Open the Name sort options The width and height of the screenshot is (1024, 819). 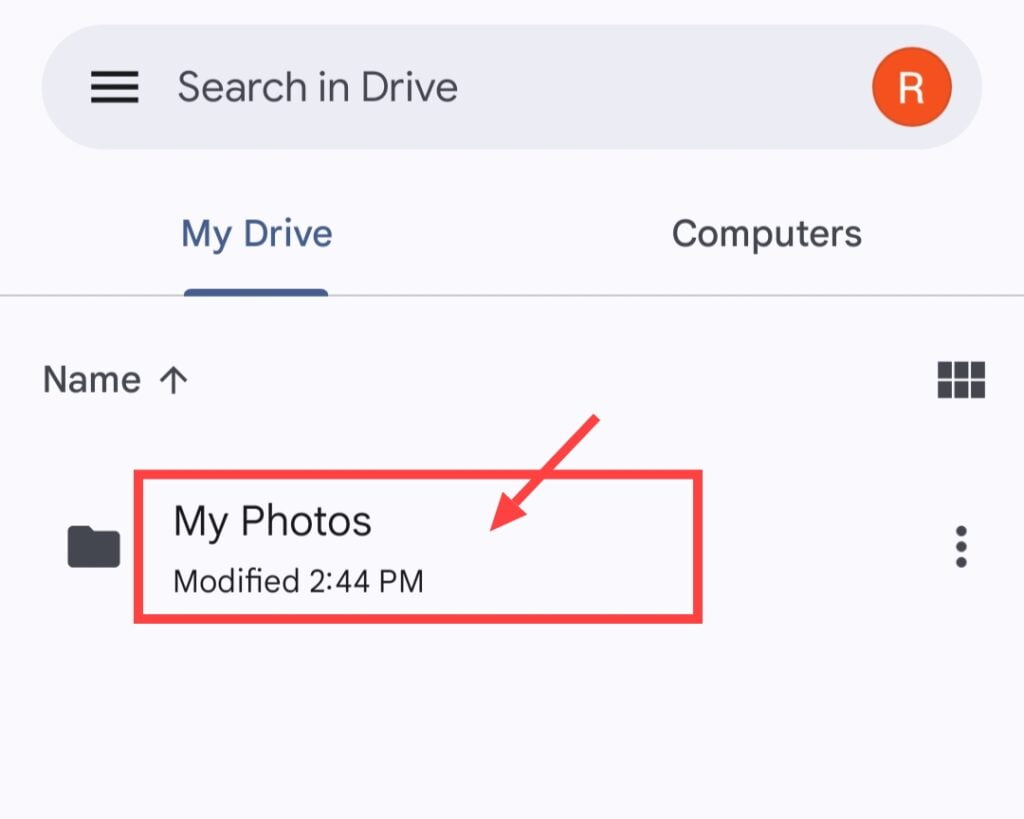tap(116, 379)
